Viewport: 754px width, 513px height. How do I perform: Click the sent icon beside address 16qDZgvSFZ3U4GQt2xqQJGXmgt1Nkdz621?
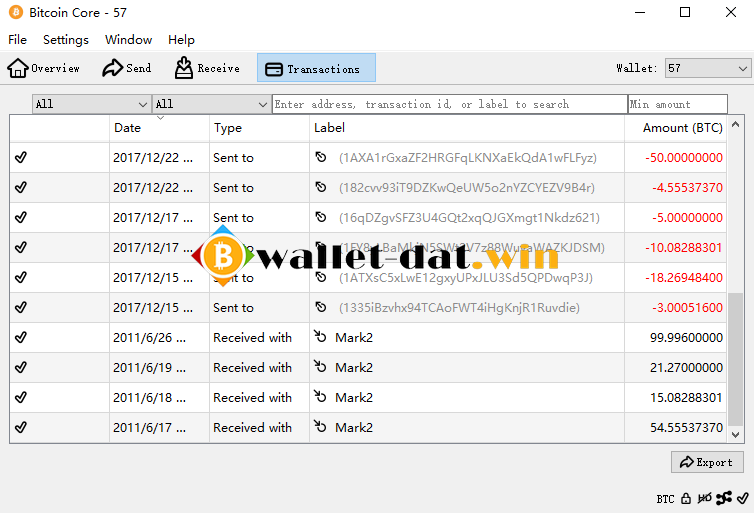[x=321, y=217]
